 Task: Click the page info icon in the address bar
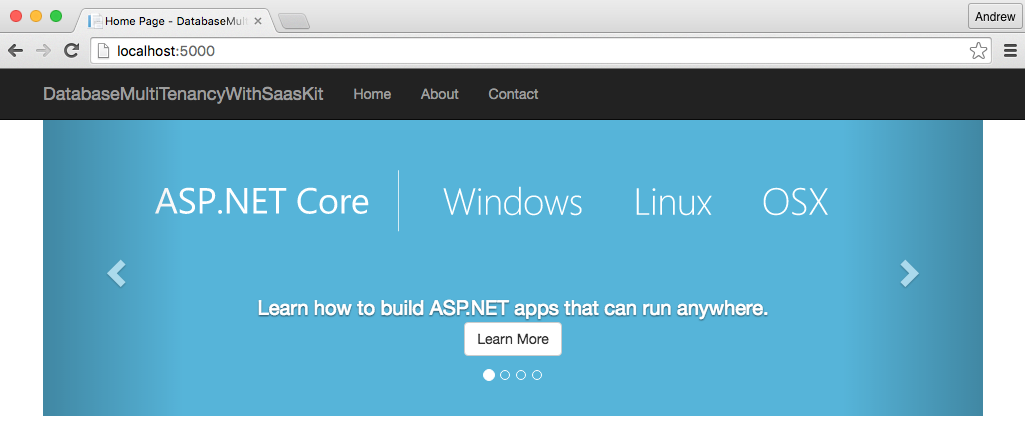tap(102, 50)
